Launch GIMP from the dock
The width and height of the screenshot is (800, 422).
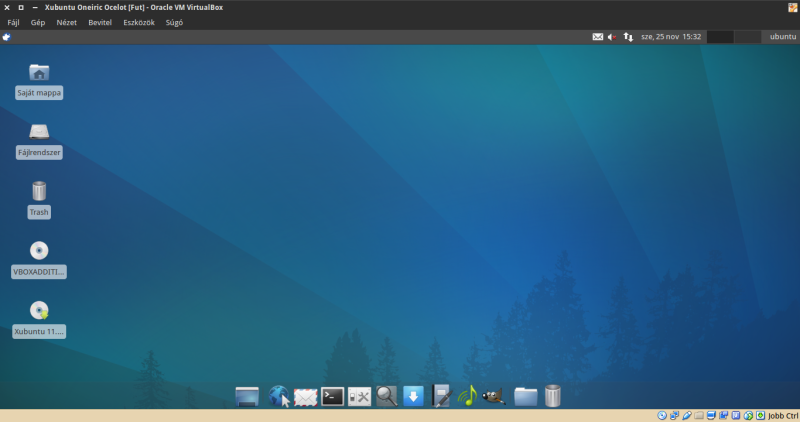[494, 396]
